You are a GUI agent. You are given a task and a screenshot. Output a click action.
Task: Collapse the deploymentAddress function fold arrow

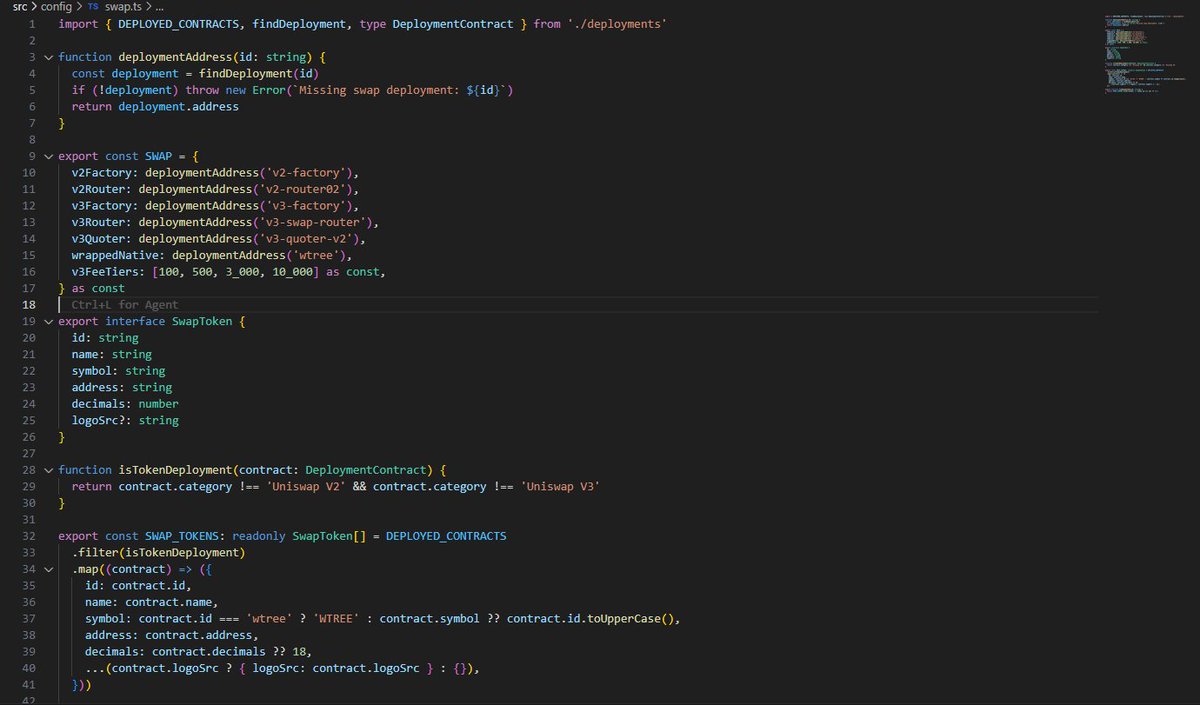[x=48, y=57]
